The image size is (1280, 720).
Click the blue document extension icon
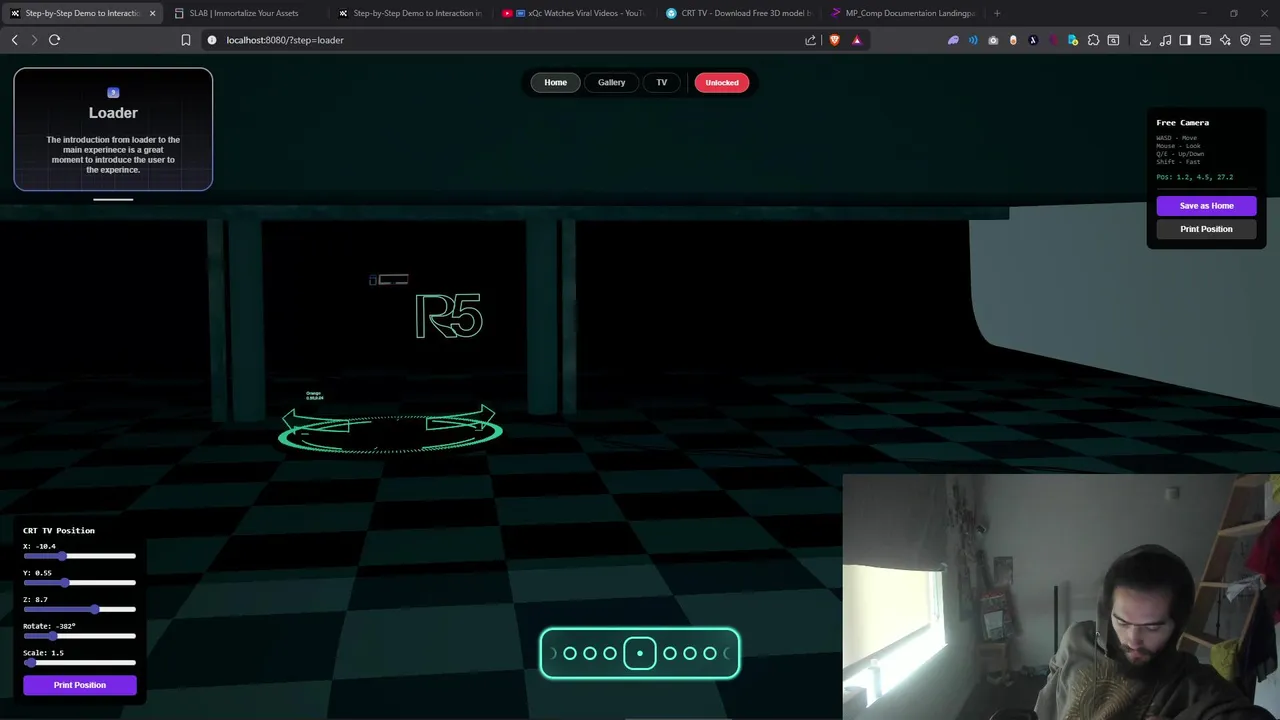point(1073,40)
